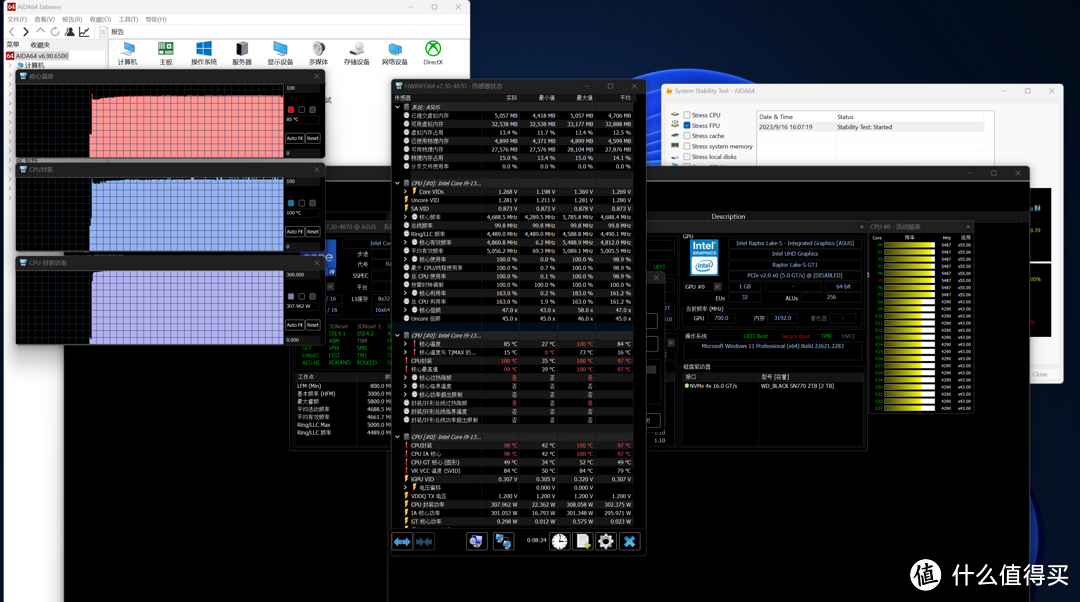The image size is (1080, 602).
Task: Click the AIDA64 back navigation arrow
Action: pos(12,32)
